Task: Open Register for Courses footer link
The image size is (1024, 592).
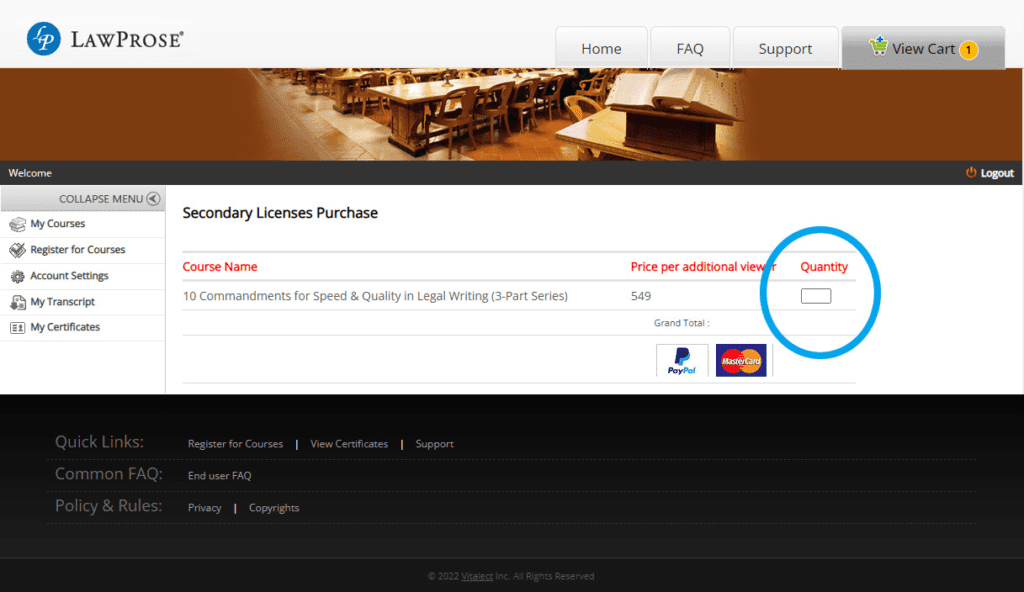Action: [235, 444]
